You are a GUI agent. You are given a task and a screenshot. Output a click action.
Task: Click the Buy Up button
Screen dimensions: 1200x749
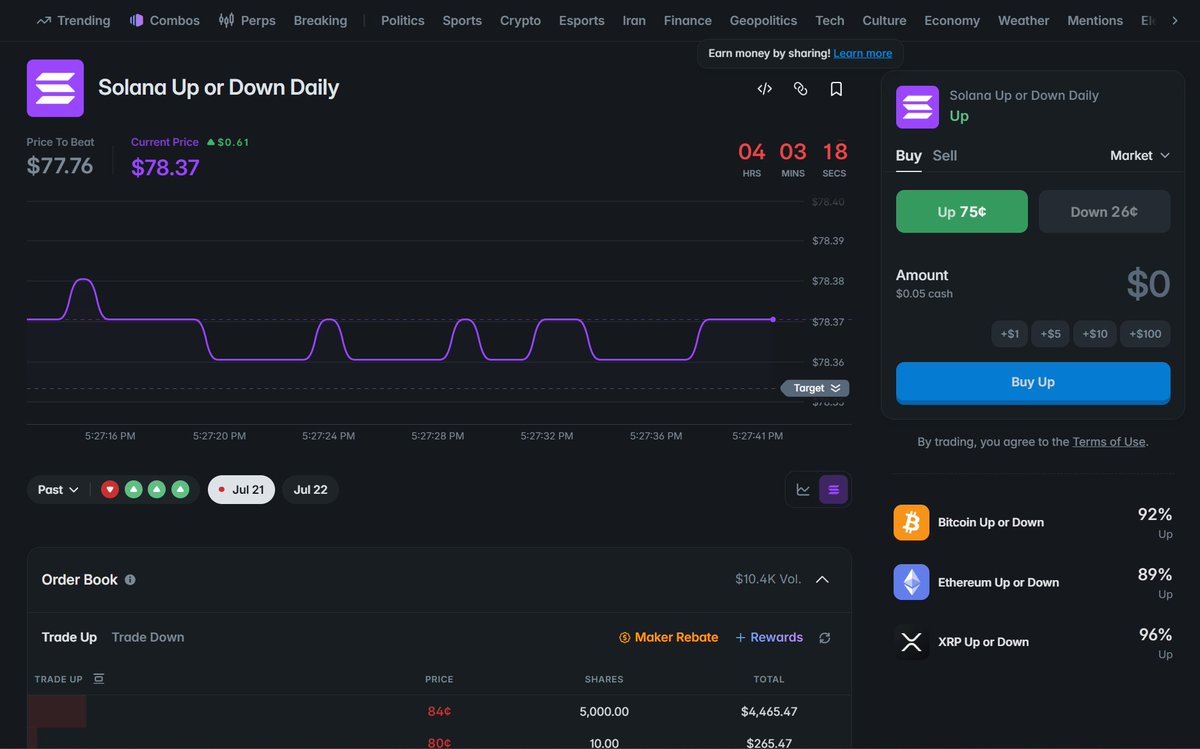[1033, 382]
